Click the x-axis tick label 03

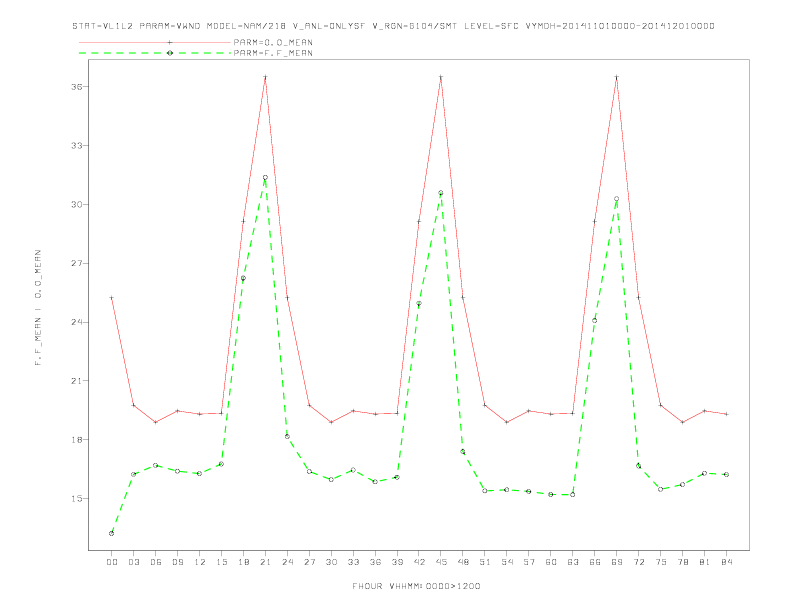coord(133,562)
